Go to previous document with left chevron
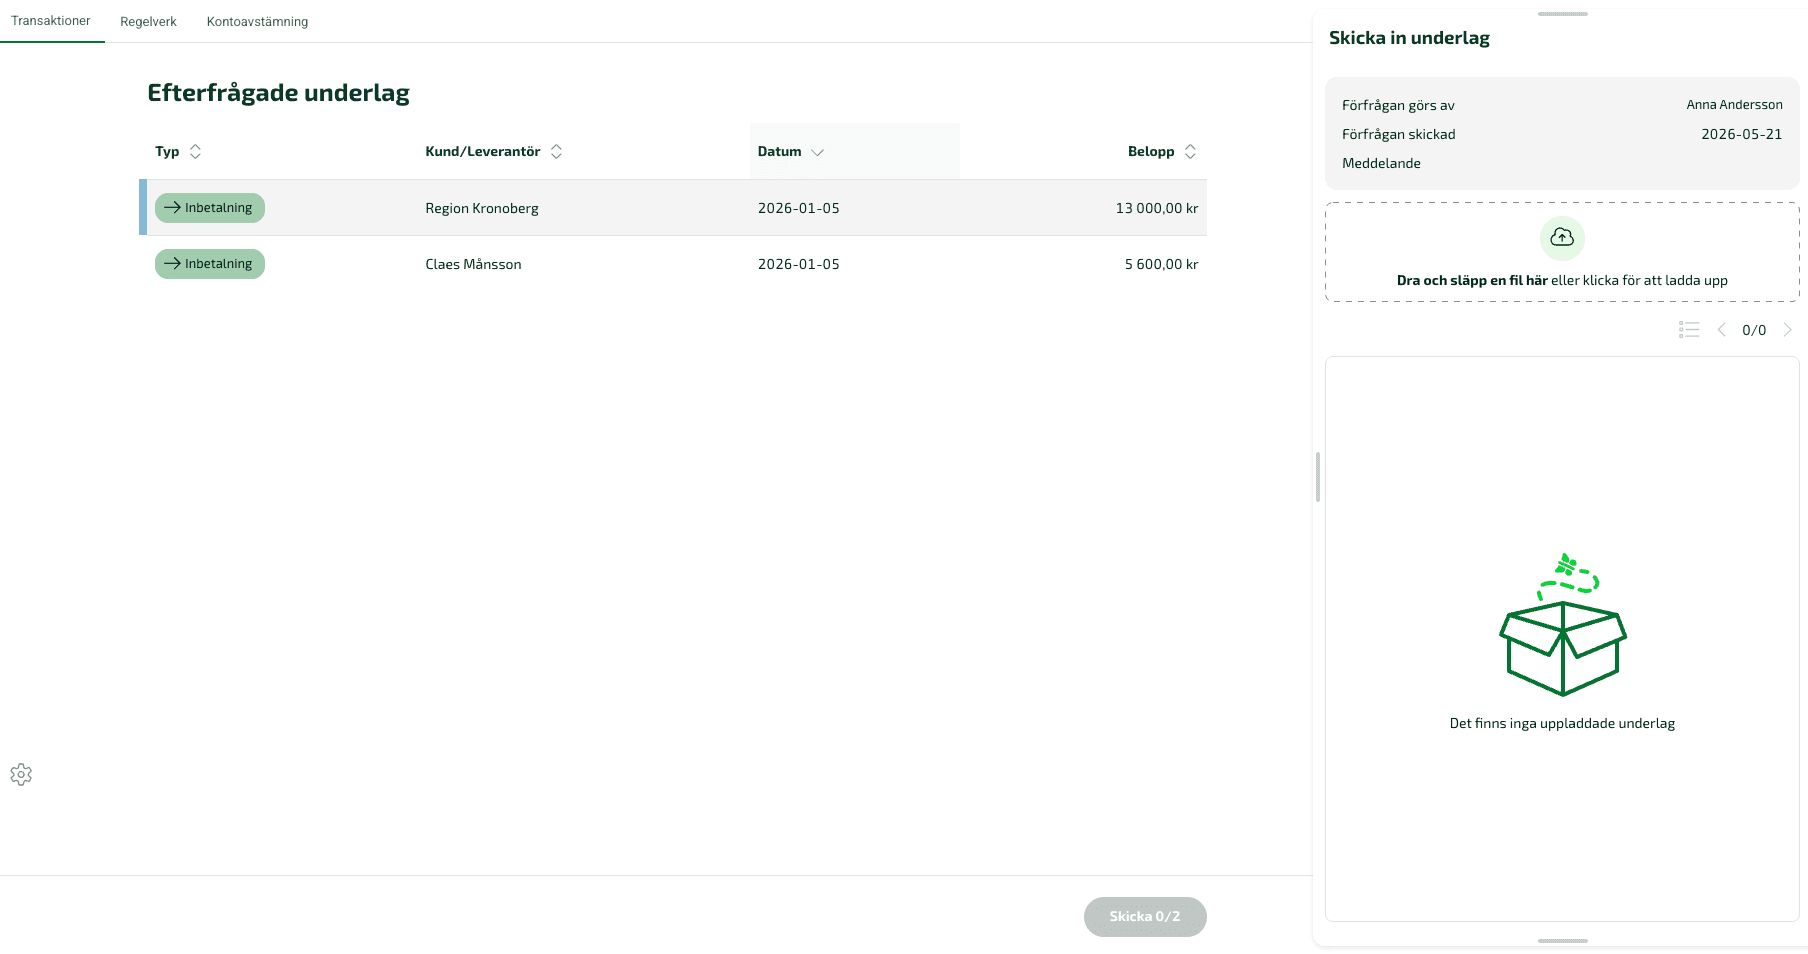Viewport: 1808px width, 954px height. coord(1722,330)
